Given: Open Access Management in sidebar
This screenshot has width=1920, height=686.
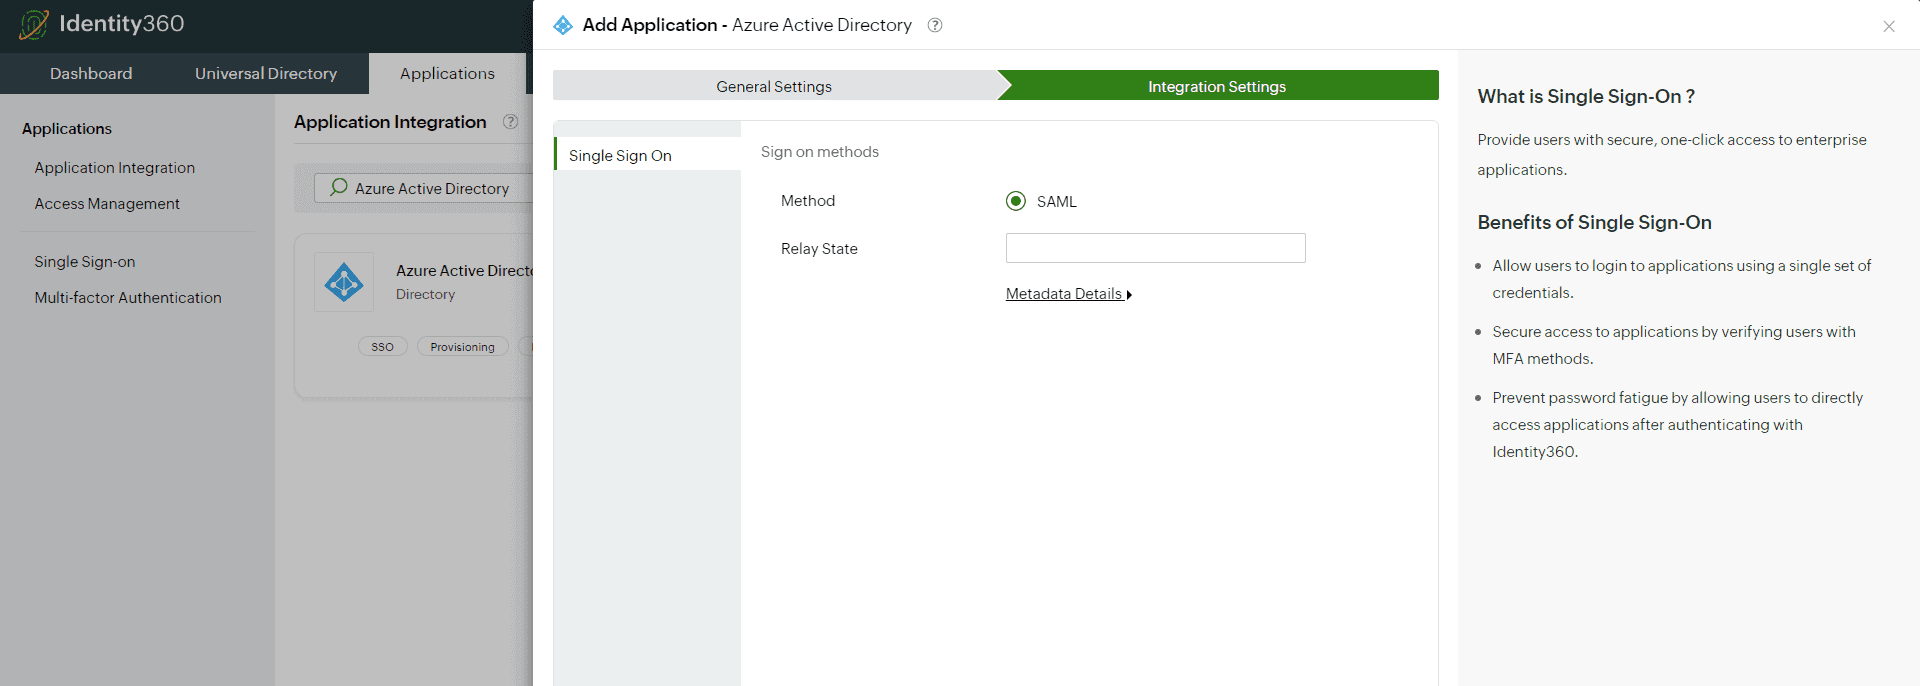Looking at the screenshot, I should pyautogui.click(x=107, y=204).
